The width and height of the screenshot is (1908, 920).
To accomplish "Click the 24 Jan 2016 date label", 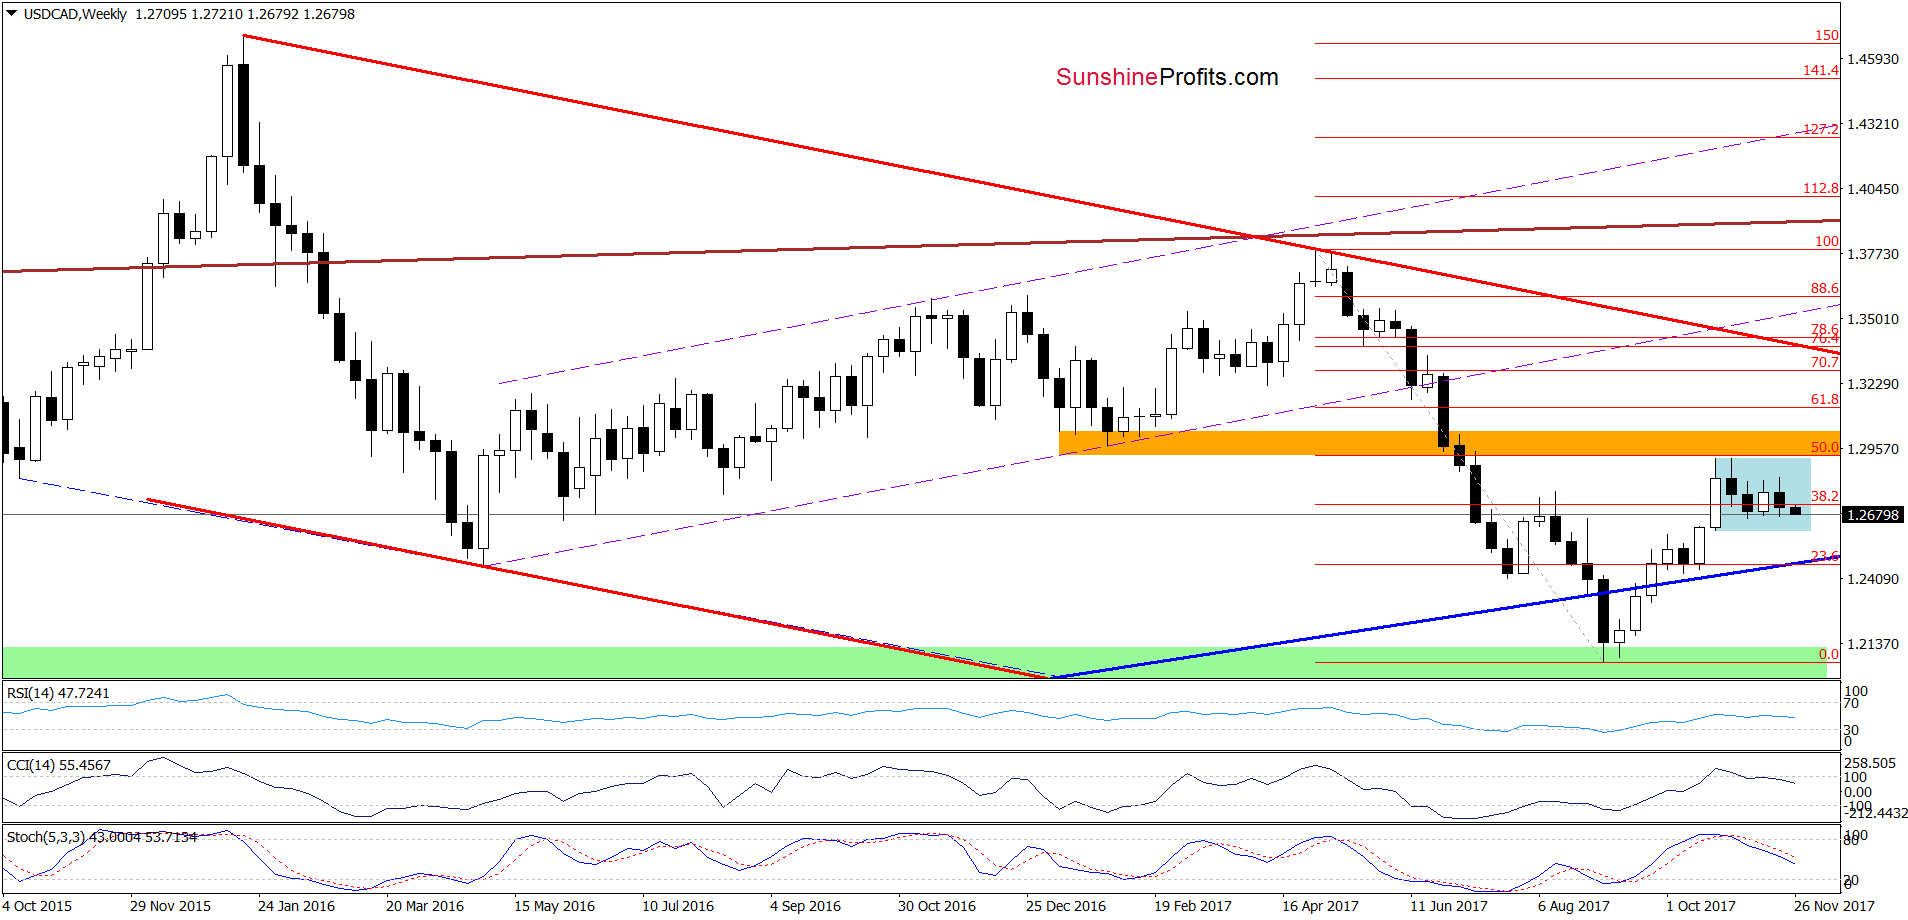I will [296, 906].
